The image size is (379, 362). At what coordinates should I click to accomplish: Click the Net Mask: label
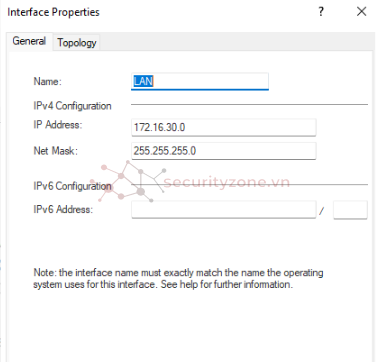55,151
